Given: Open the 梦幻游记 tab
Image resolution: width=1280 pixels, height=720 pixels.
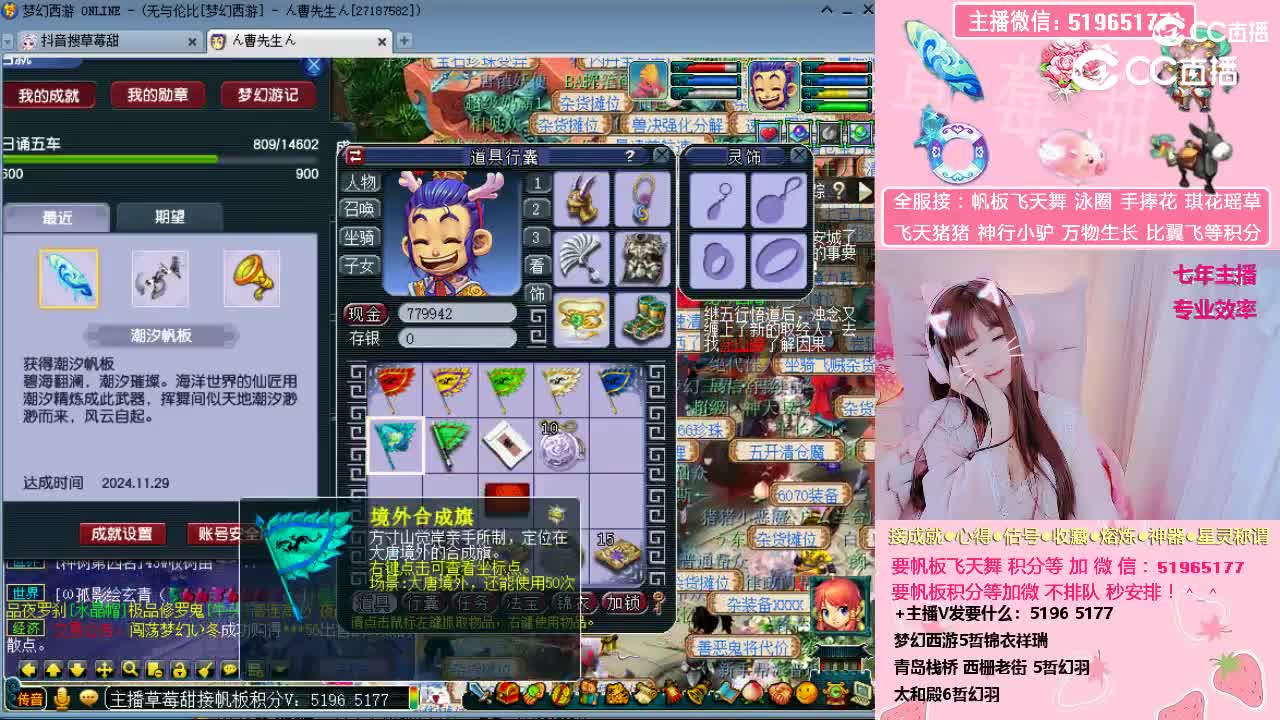Looking at the screenshot, I should pos(268,95).
